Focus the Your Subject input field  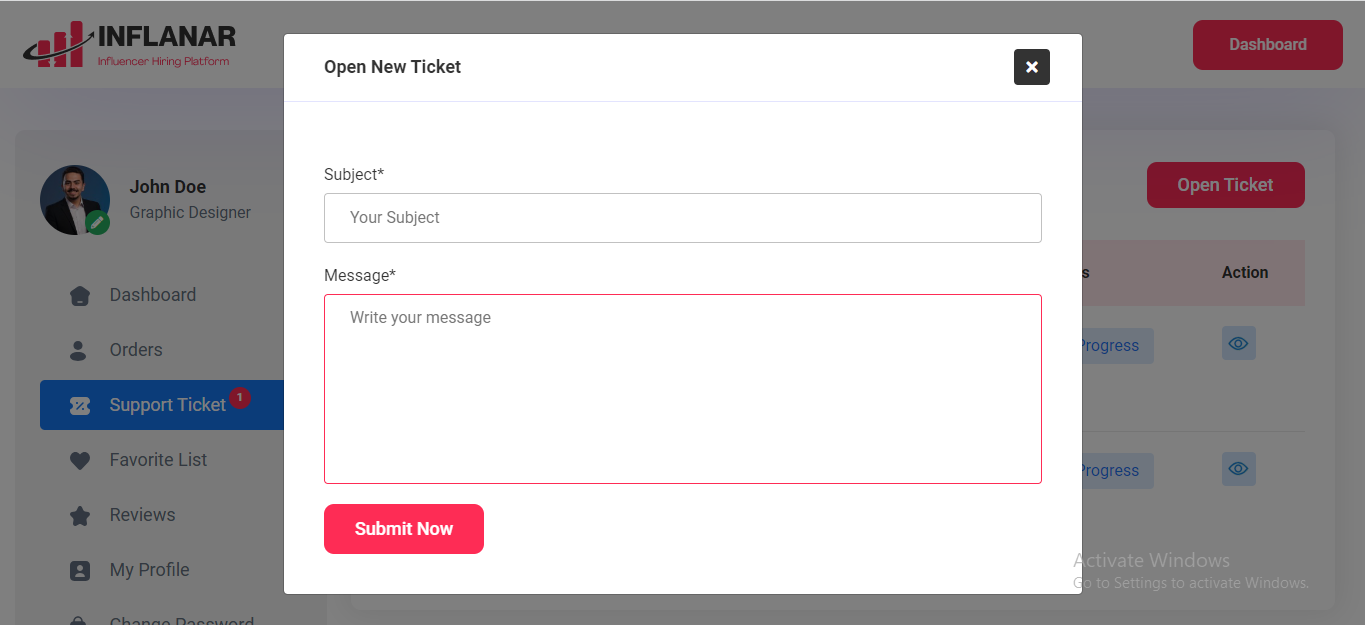682,218
